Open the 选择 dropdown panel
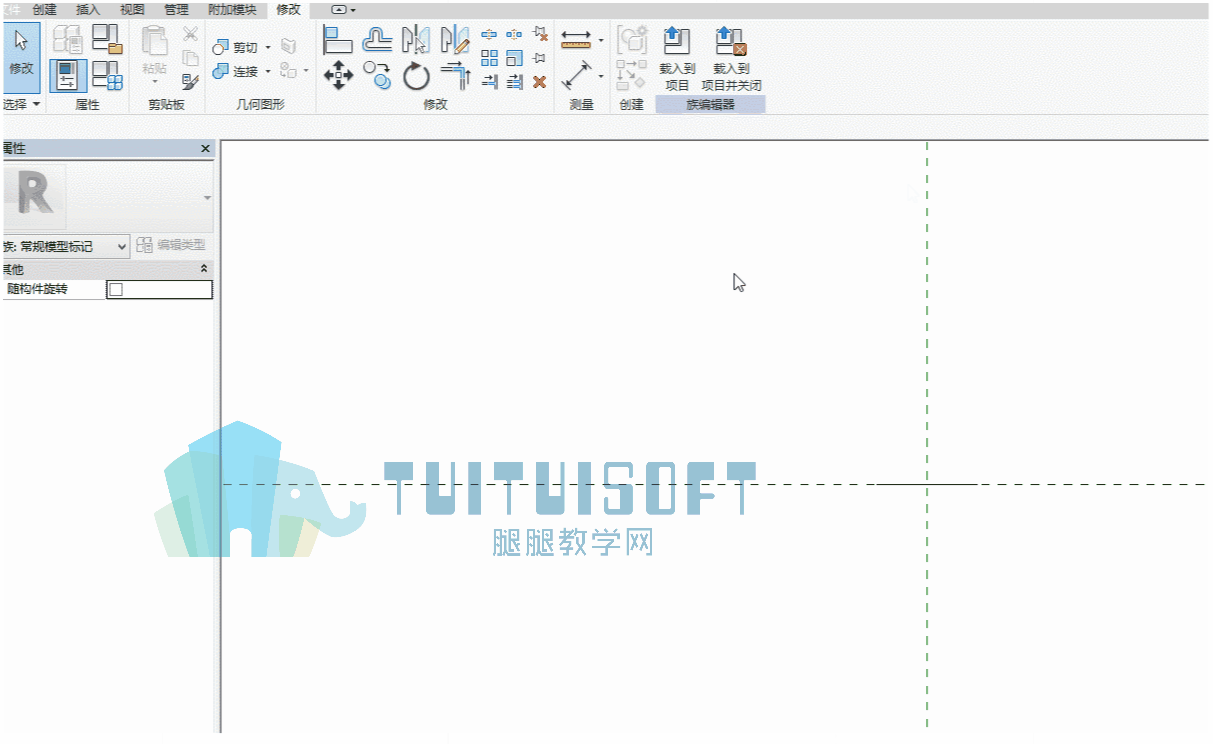Screen dimensions: 1213x744 pyautogui.click(x=22, y=104)
